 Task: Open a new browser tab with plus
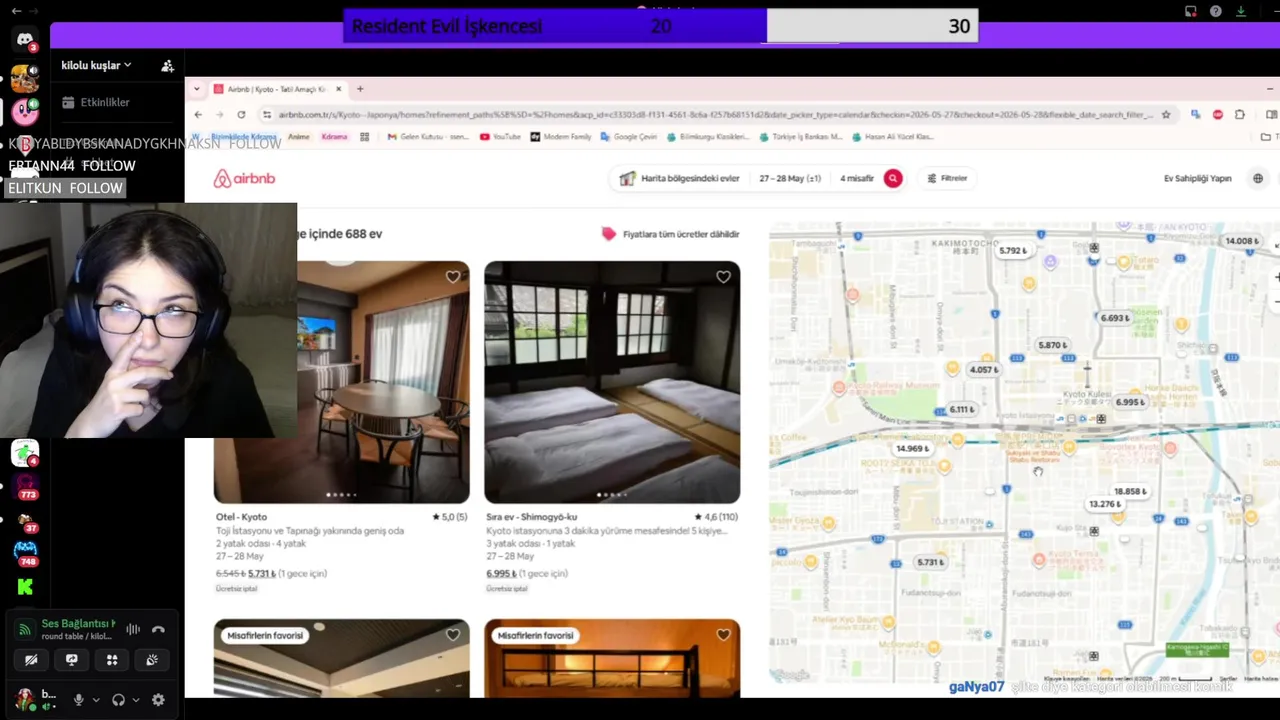(x=360, y=89)
